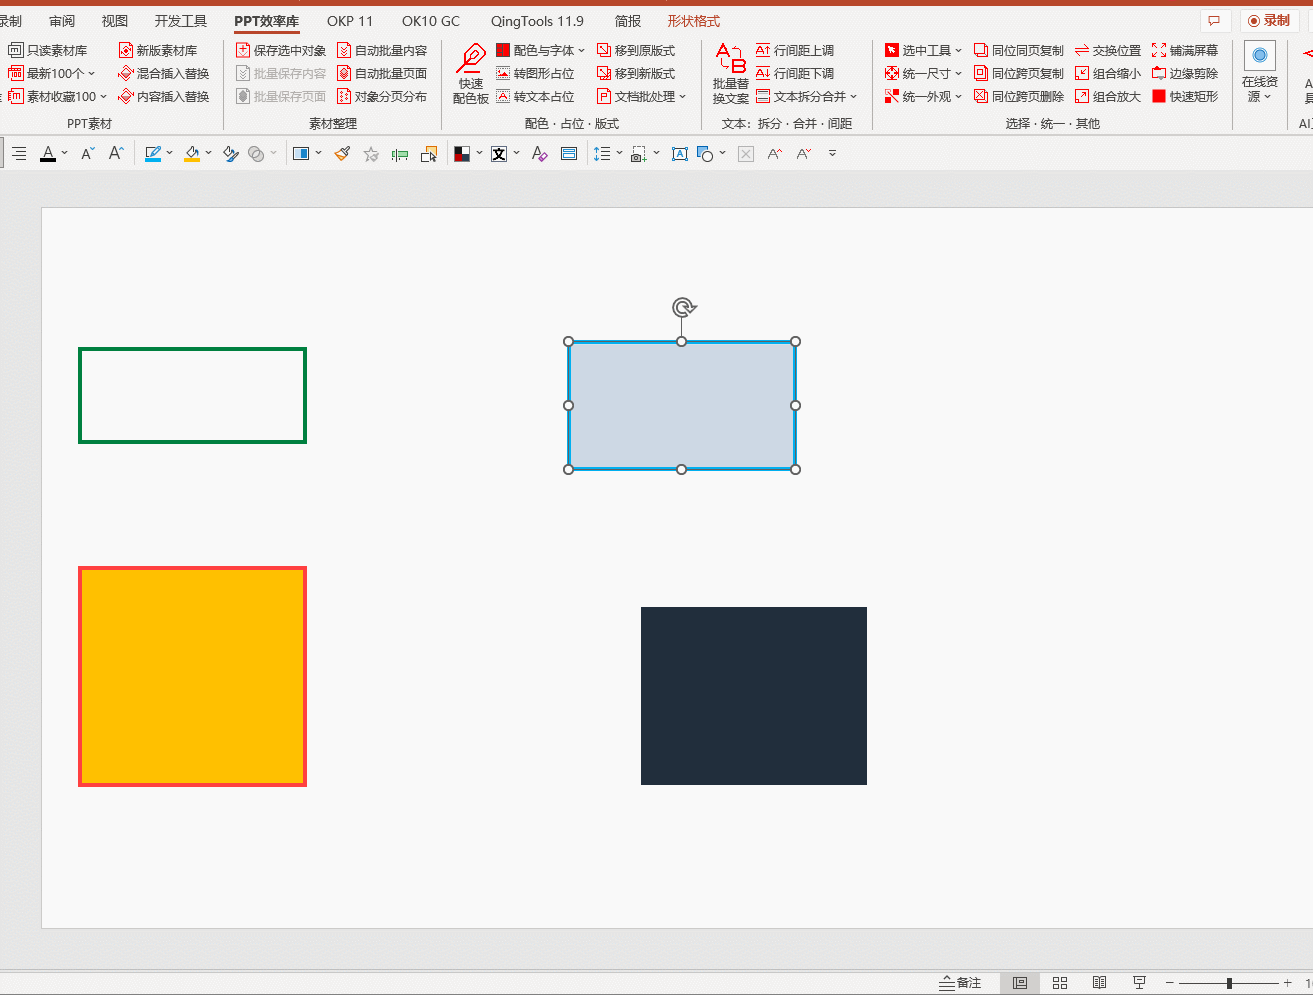
Task: Click 移到新版式
Action: tap(636, 73)
